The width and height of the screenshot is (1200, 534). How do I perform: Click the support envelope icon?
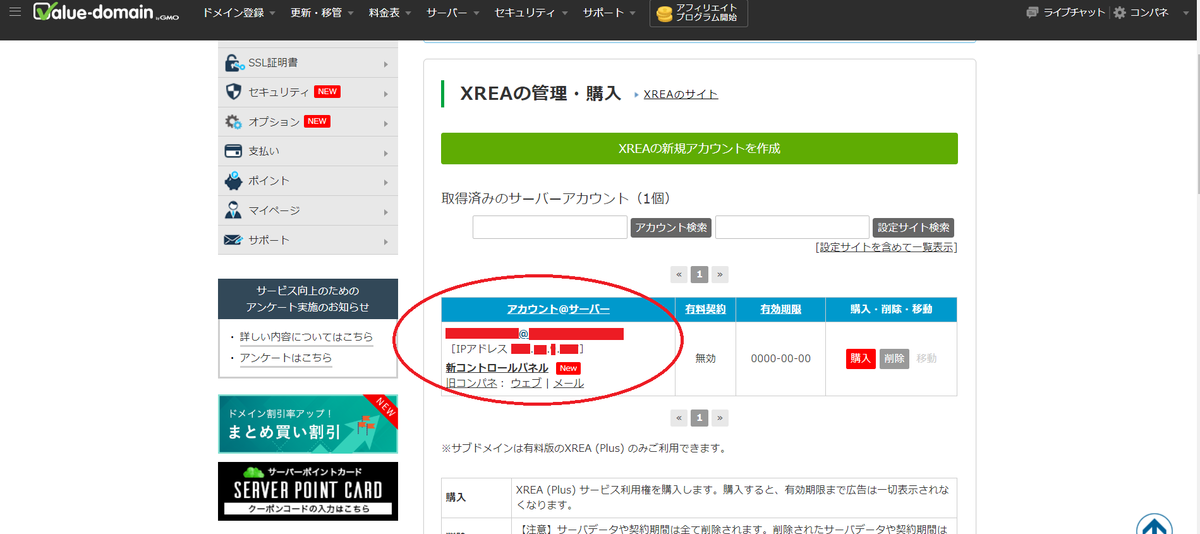point(233,240)
